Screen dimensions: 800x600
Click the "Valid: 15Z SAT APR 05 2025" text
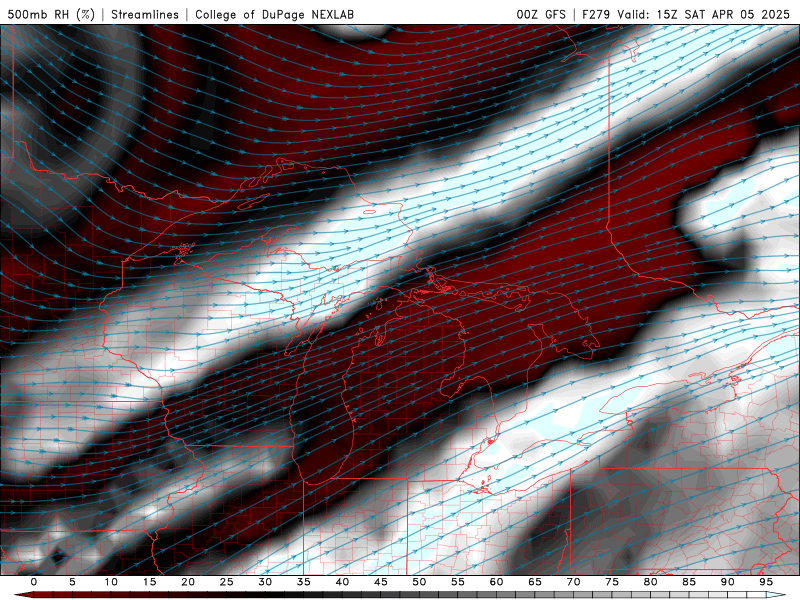tap(704, 14)
